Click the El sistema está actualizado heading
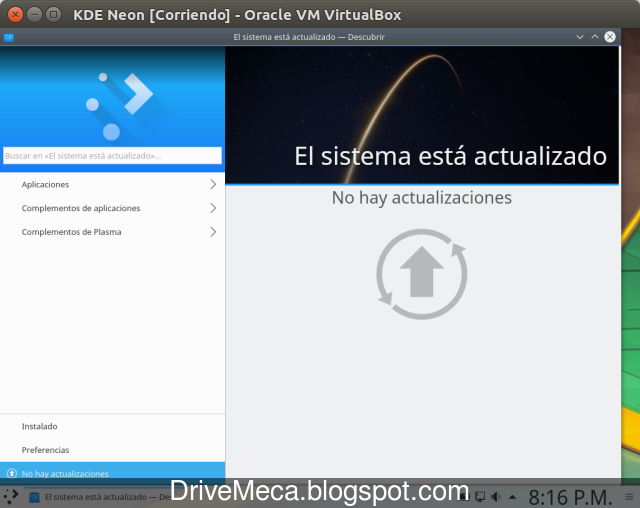This screenshot has width=640, height=508. [x=450, y=156]
